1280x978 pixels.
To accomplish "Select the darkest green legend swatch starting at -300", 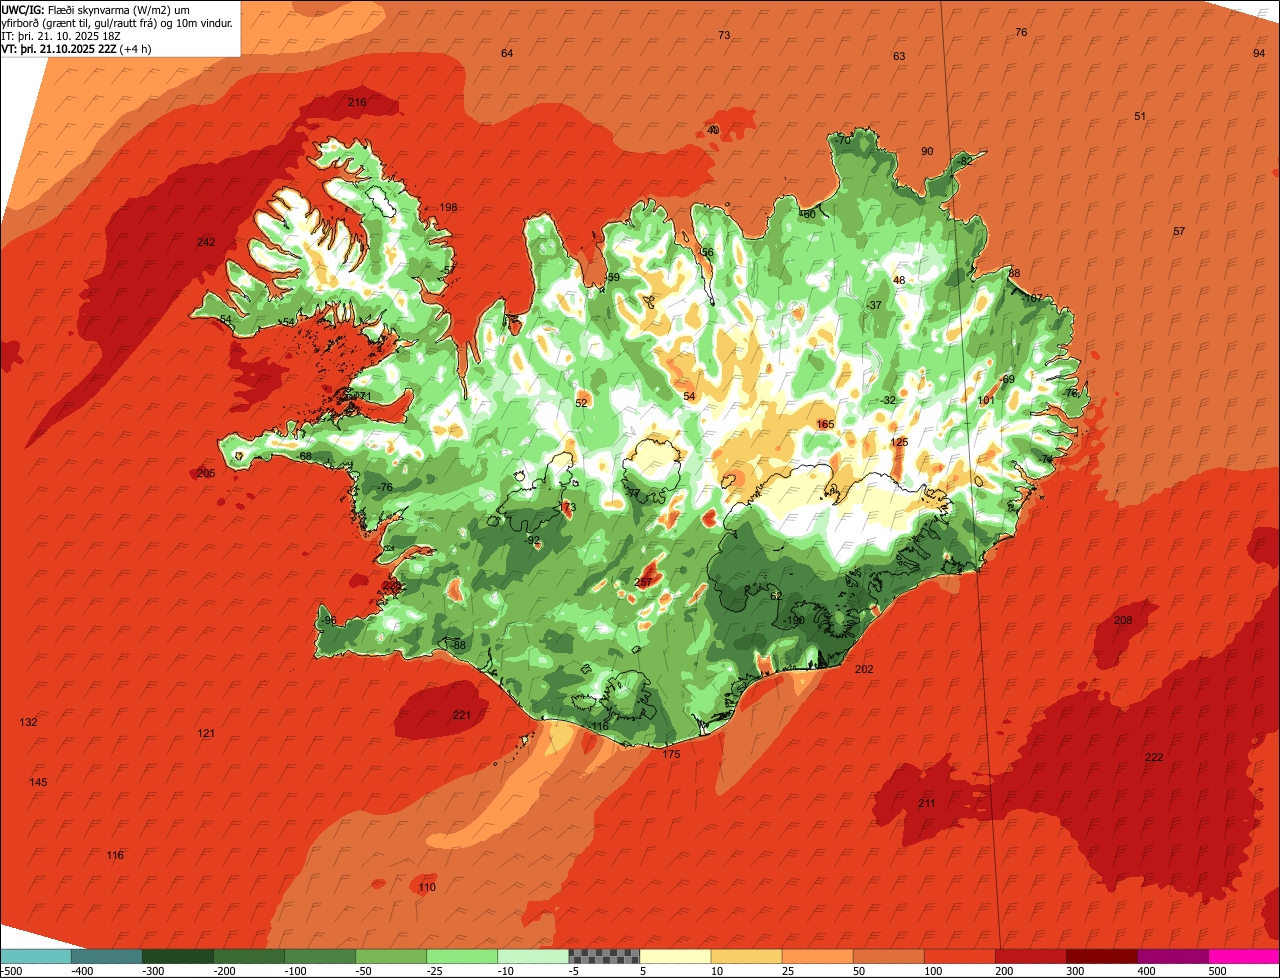I will (177, 956).
